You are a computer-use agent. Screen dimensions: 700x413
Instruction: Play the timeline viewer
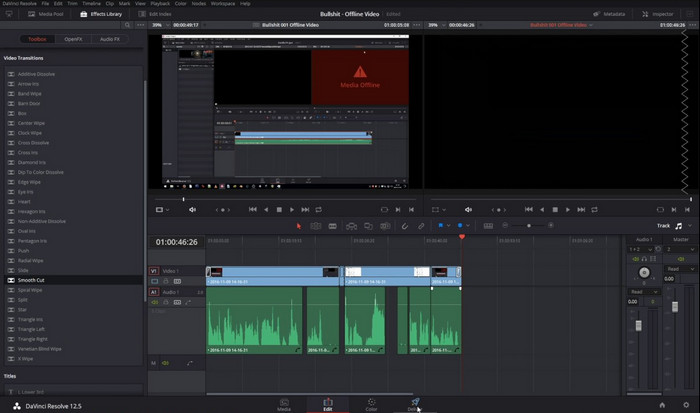tap(568, 209)
